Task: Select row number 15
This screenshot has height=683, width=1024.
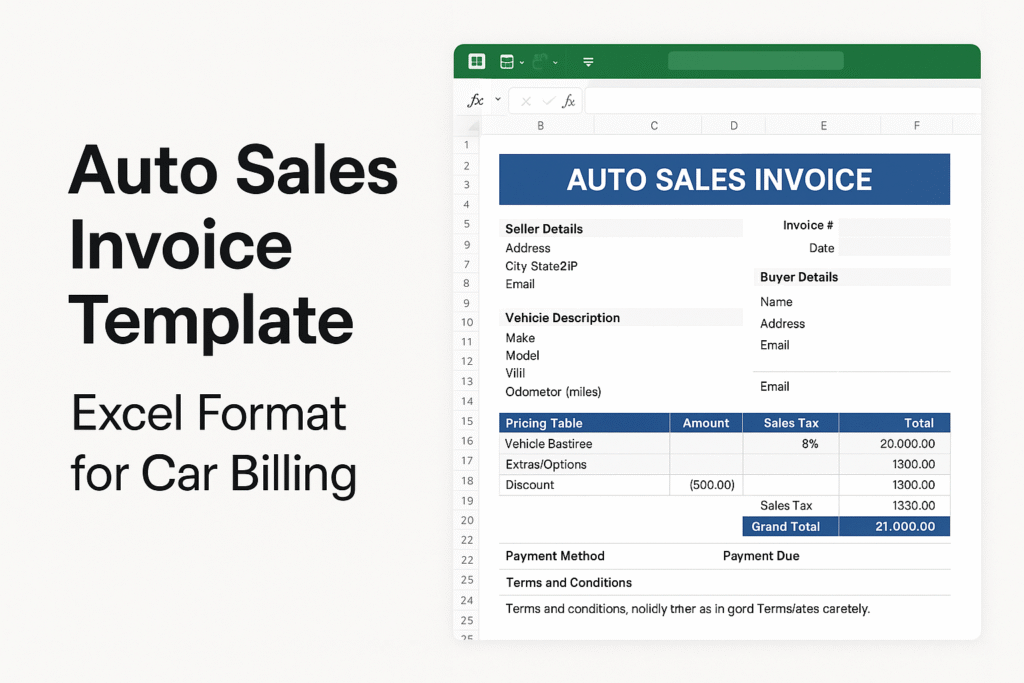Action: 466,422
